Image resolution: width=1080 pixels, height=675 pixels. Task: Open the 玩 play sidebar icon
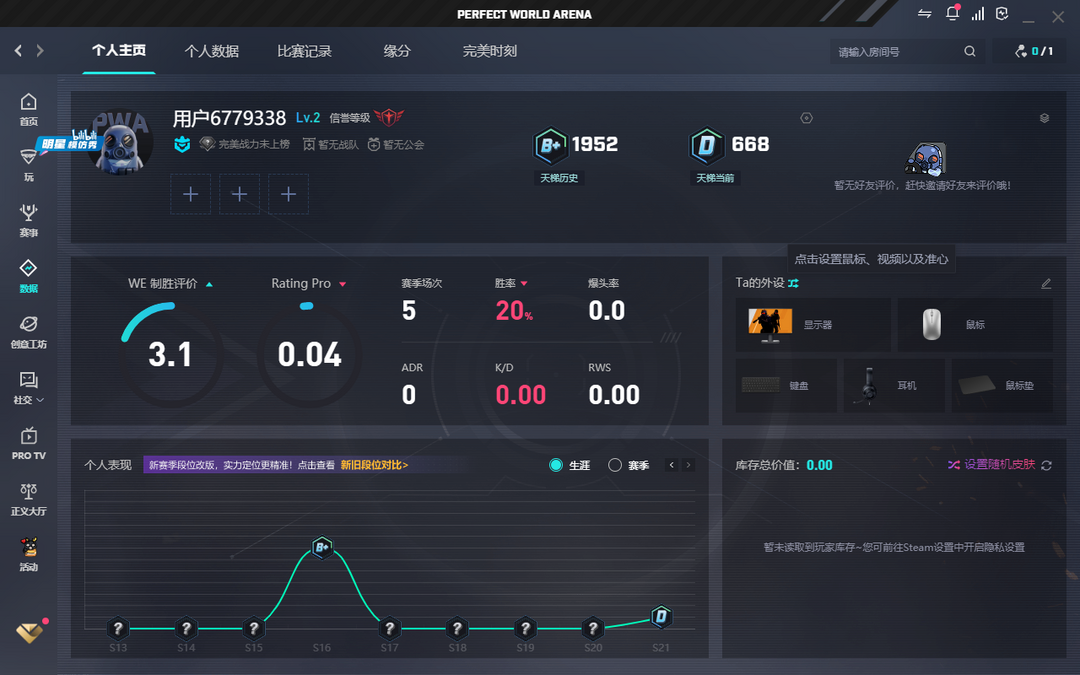[x=28, y=165]
